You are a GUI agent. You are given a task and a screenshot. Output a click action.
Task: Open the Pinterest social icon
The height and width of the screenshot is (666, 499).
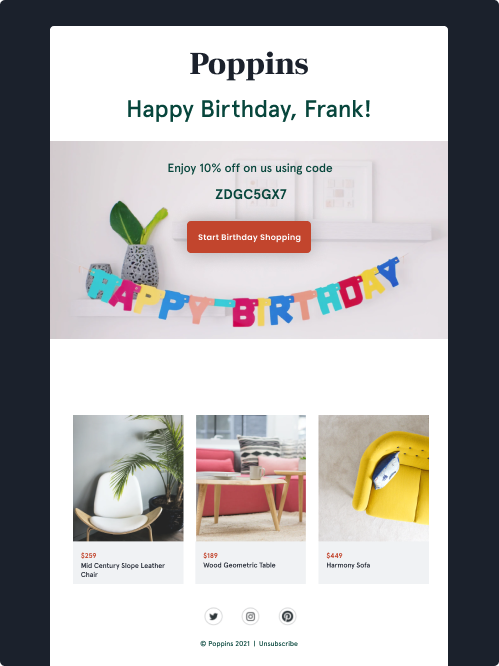tap(288, 616)
